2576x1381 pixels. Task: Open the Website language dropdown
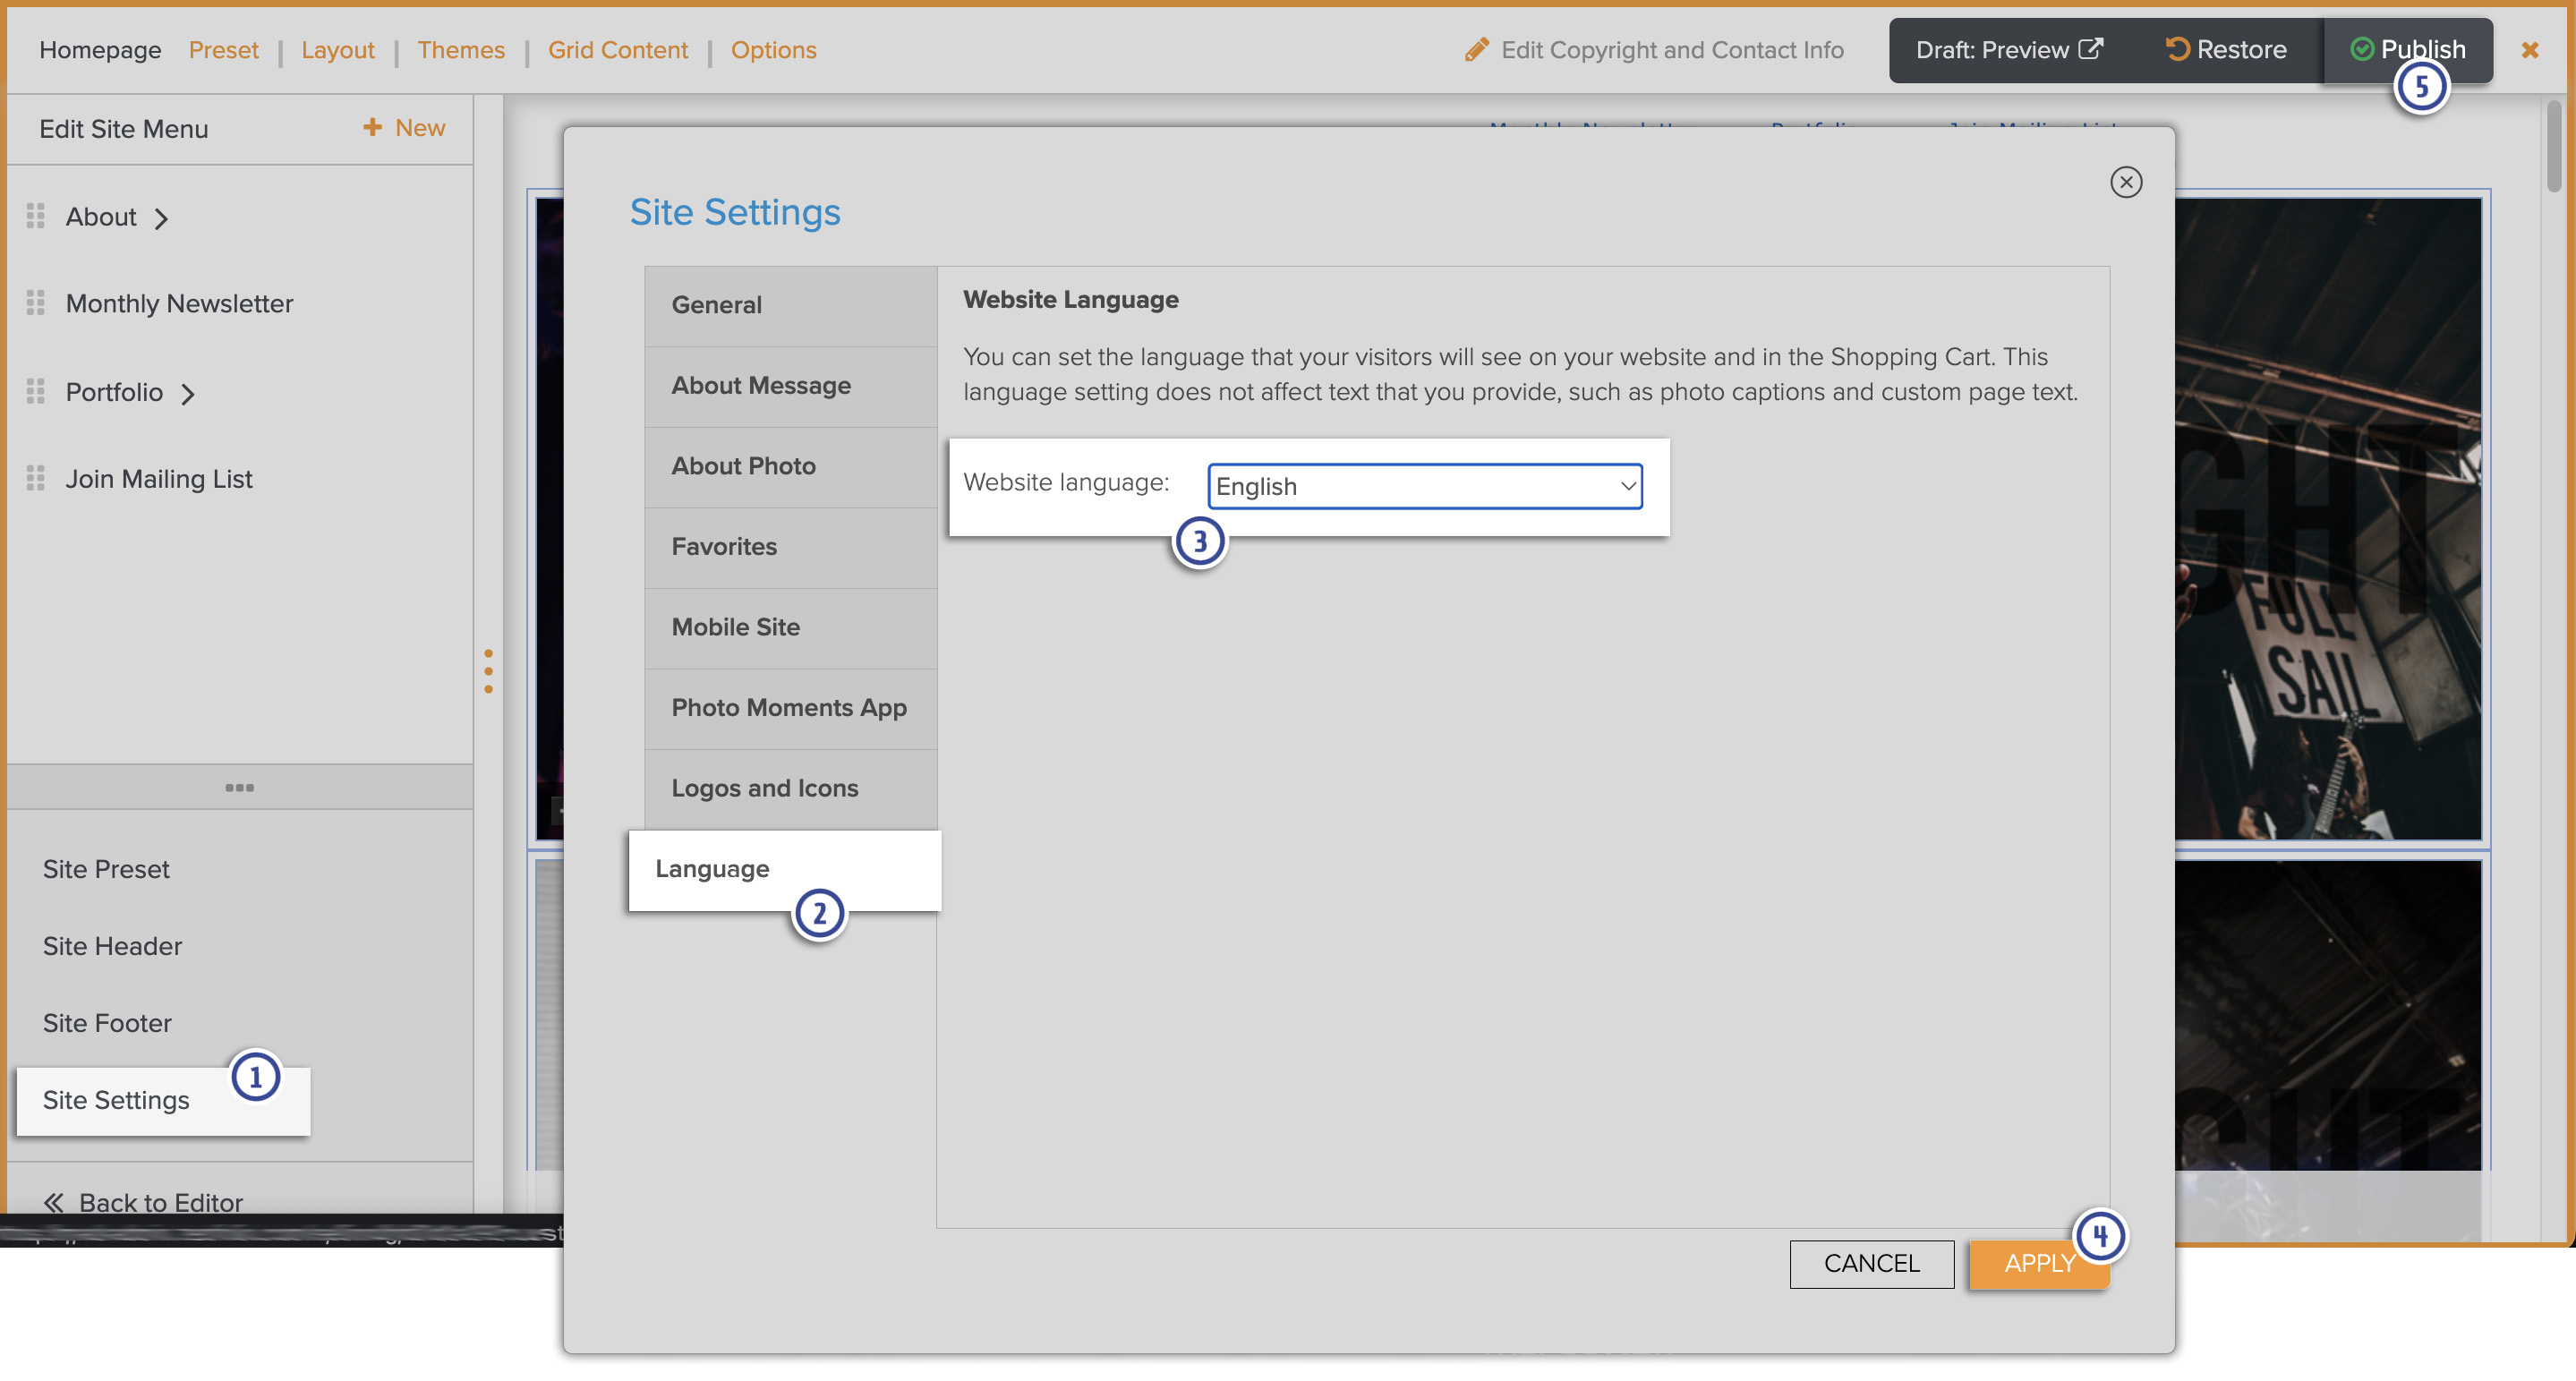pos(1425,486)
